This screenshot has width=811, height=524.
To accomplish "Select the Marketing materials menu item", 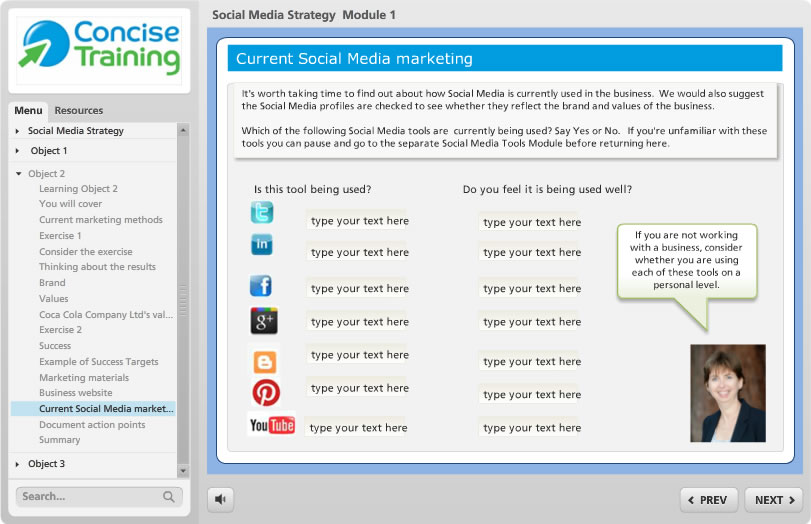I will click(x=84, y=378).
